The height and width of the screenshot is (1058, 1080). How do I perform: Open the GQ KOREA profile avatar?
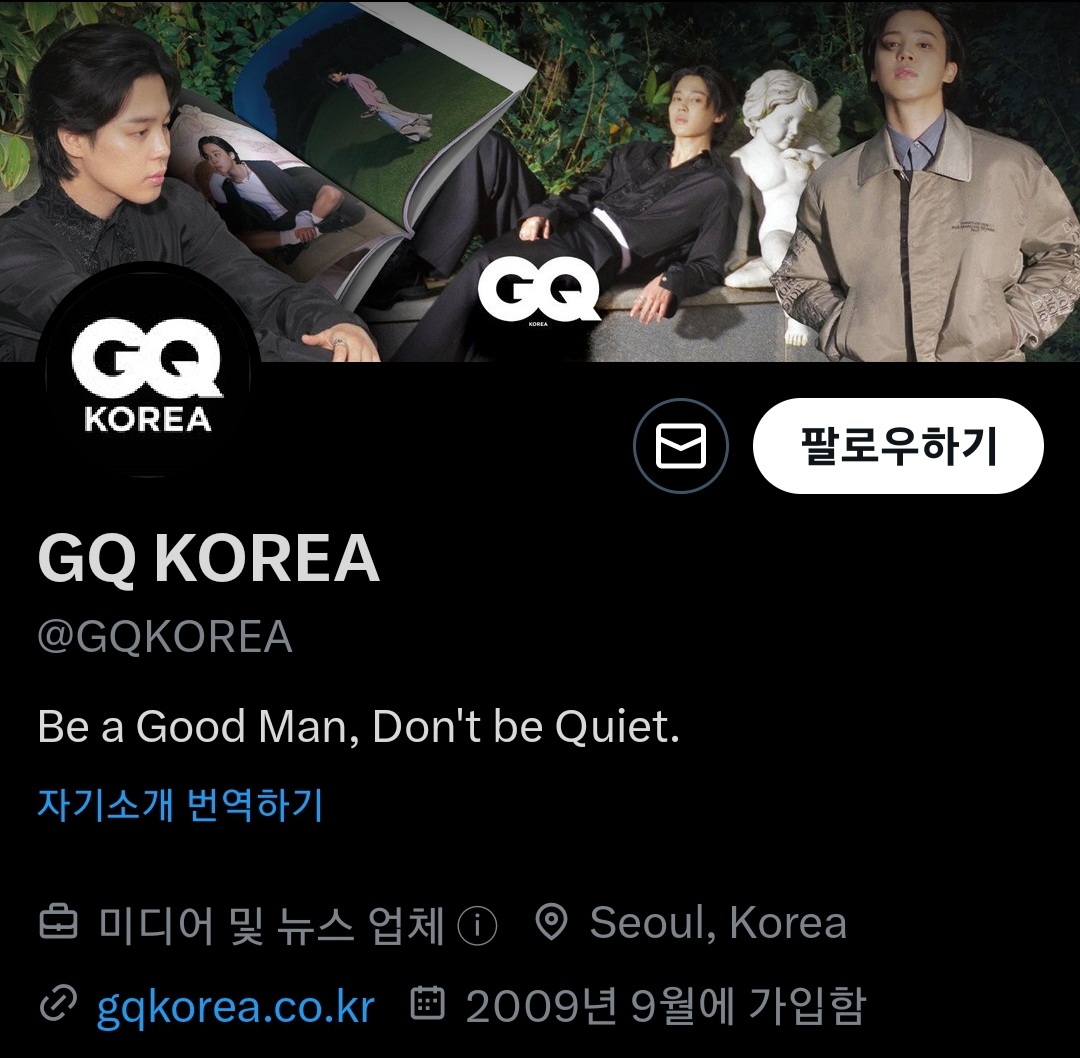pos(147,375)
